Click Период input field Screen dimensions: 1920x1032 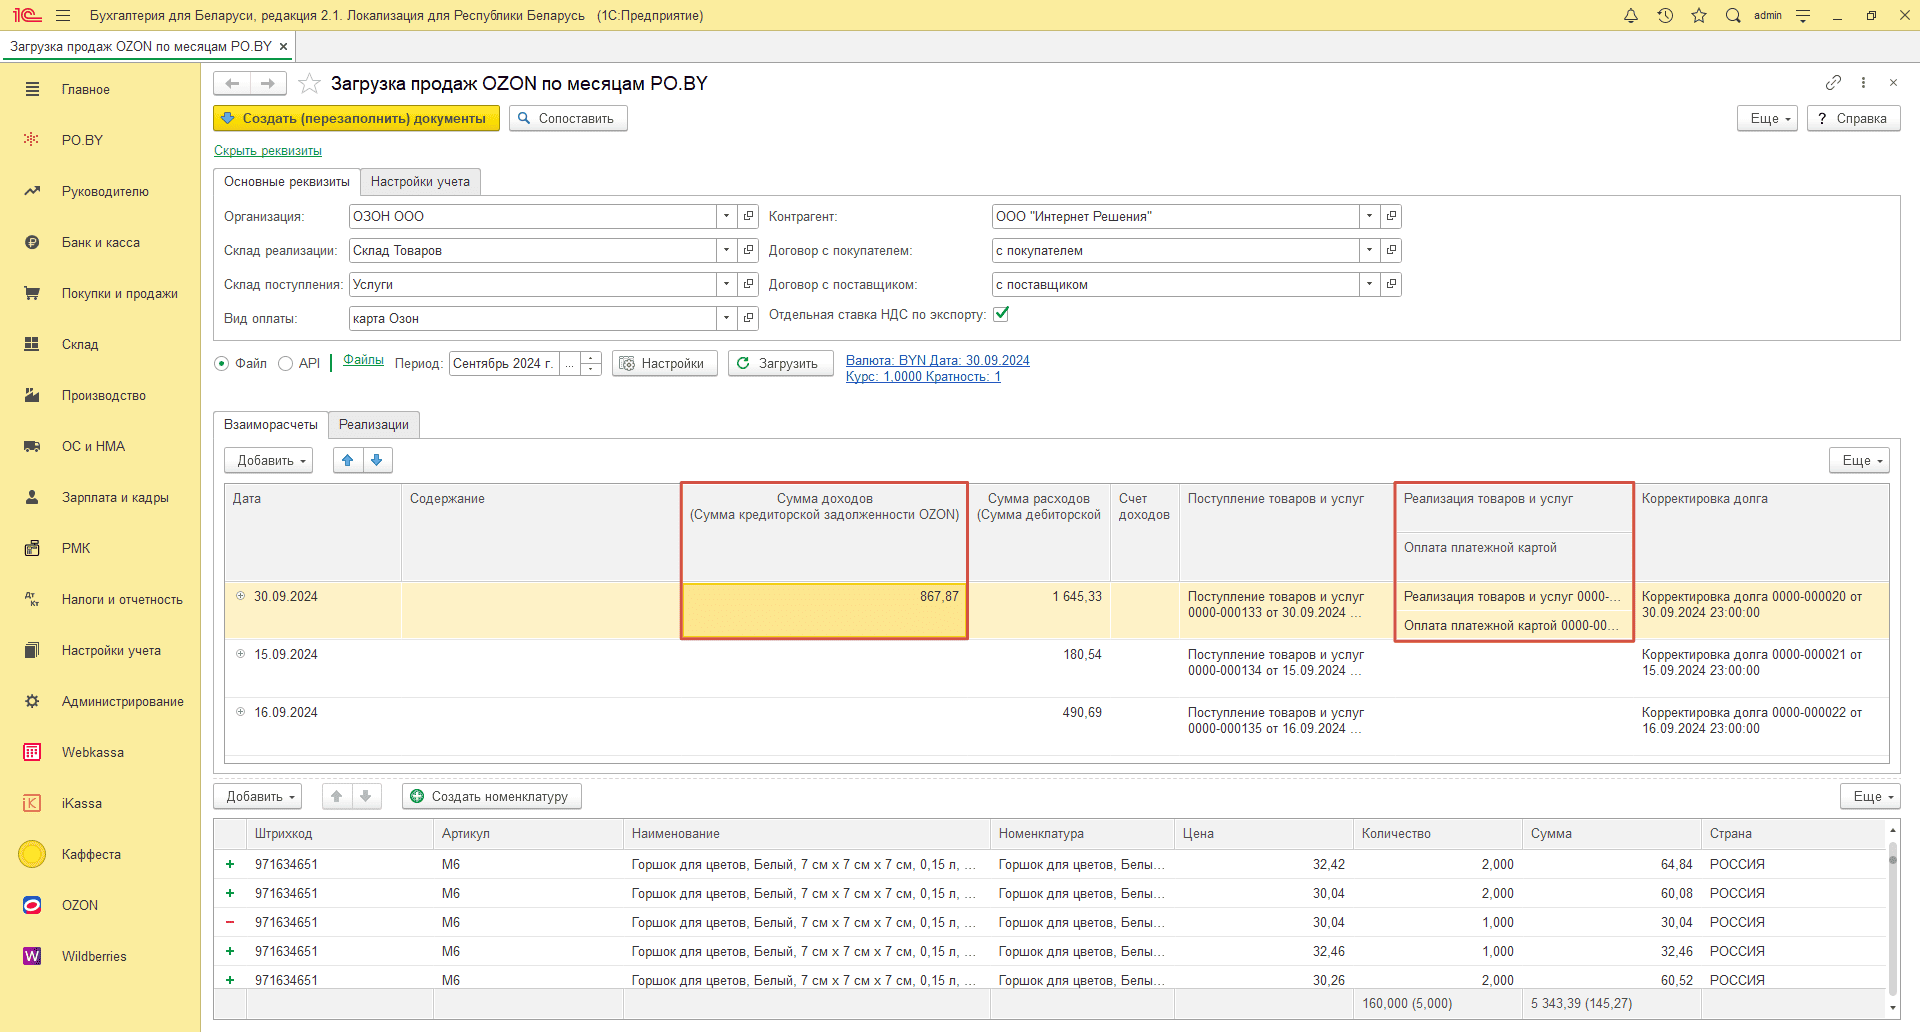pyautogui.click(x=504, y=363)
